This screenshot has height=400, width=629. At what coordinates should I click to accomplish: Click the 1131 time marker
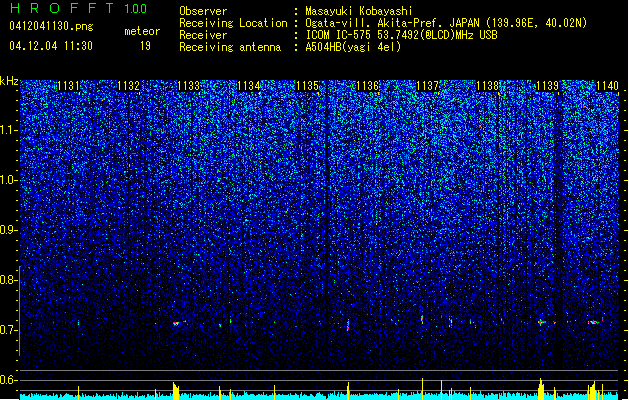point(68,86)
